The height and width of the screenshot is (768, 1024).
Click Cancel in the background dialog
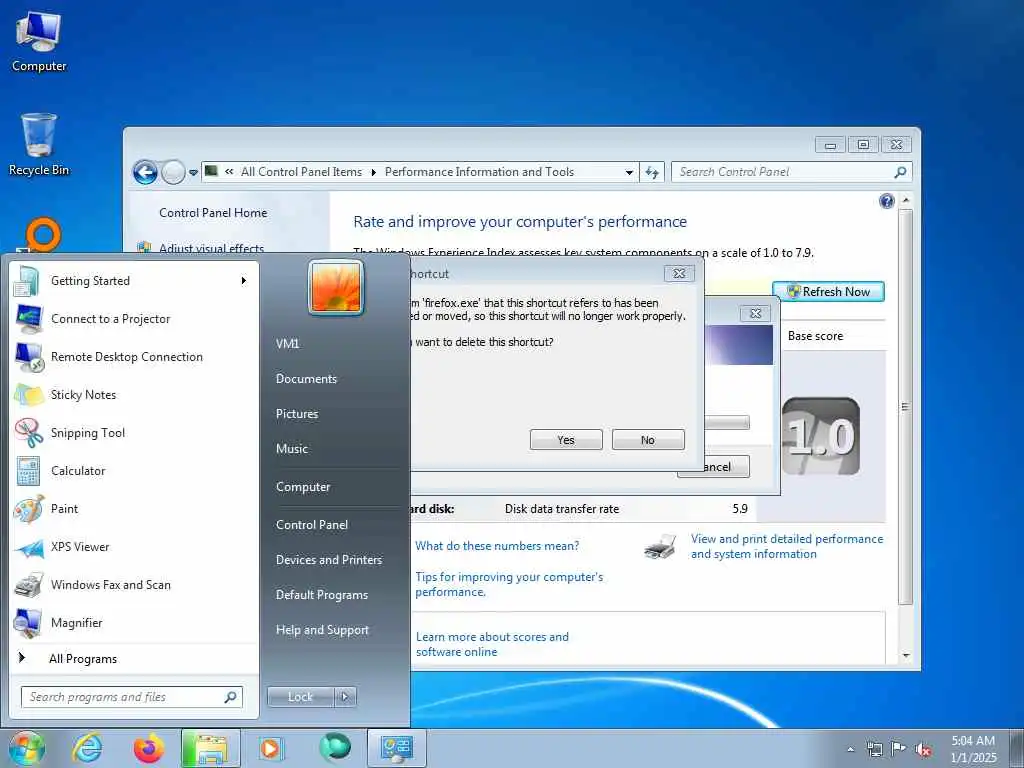(726, 467)
